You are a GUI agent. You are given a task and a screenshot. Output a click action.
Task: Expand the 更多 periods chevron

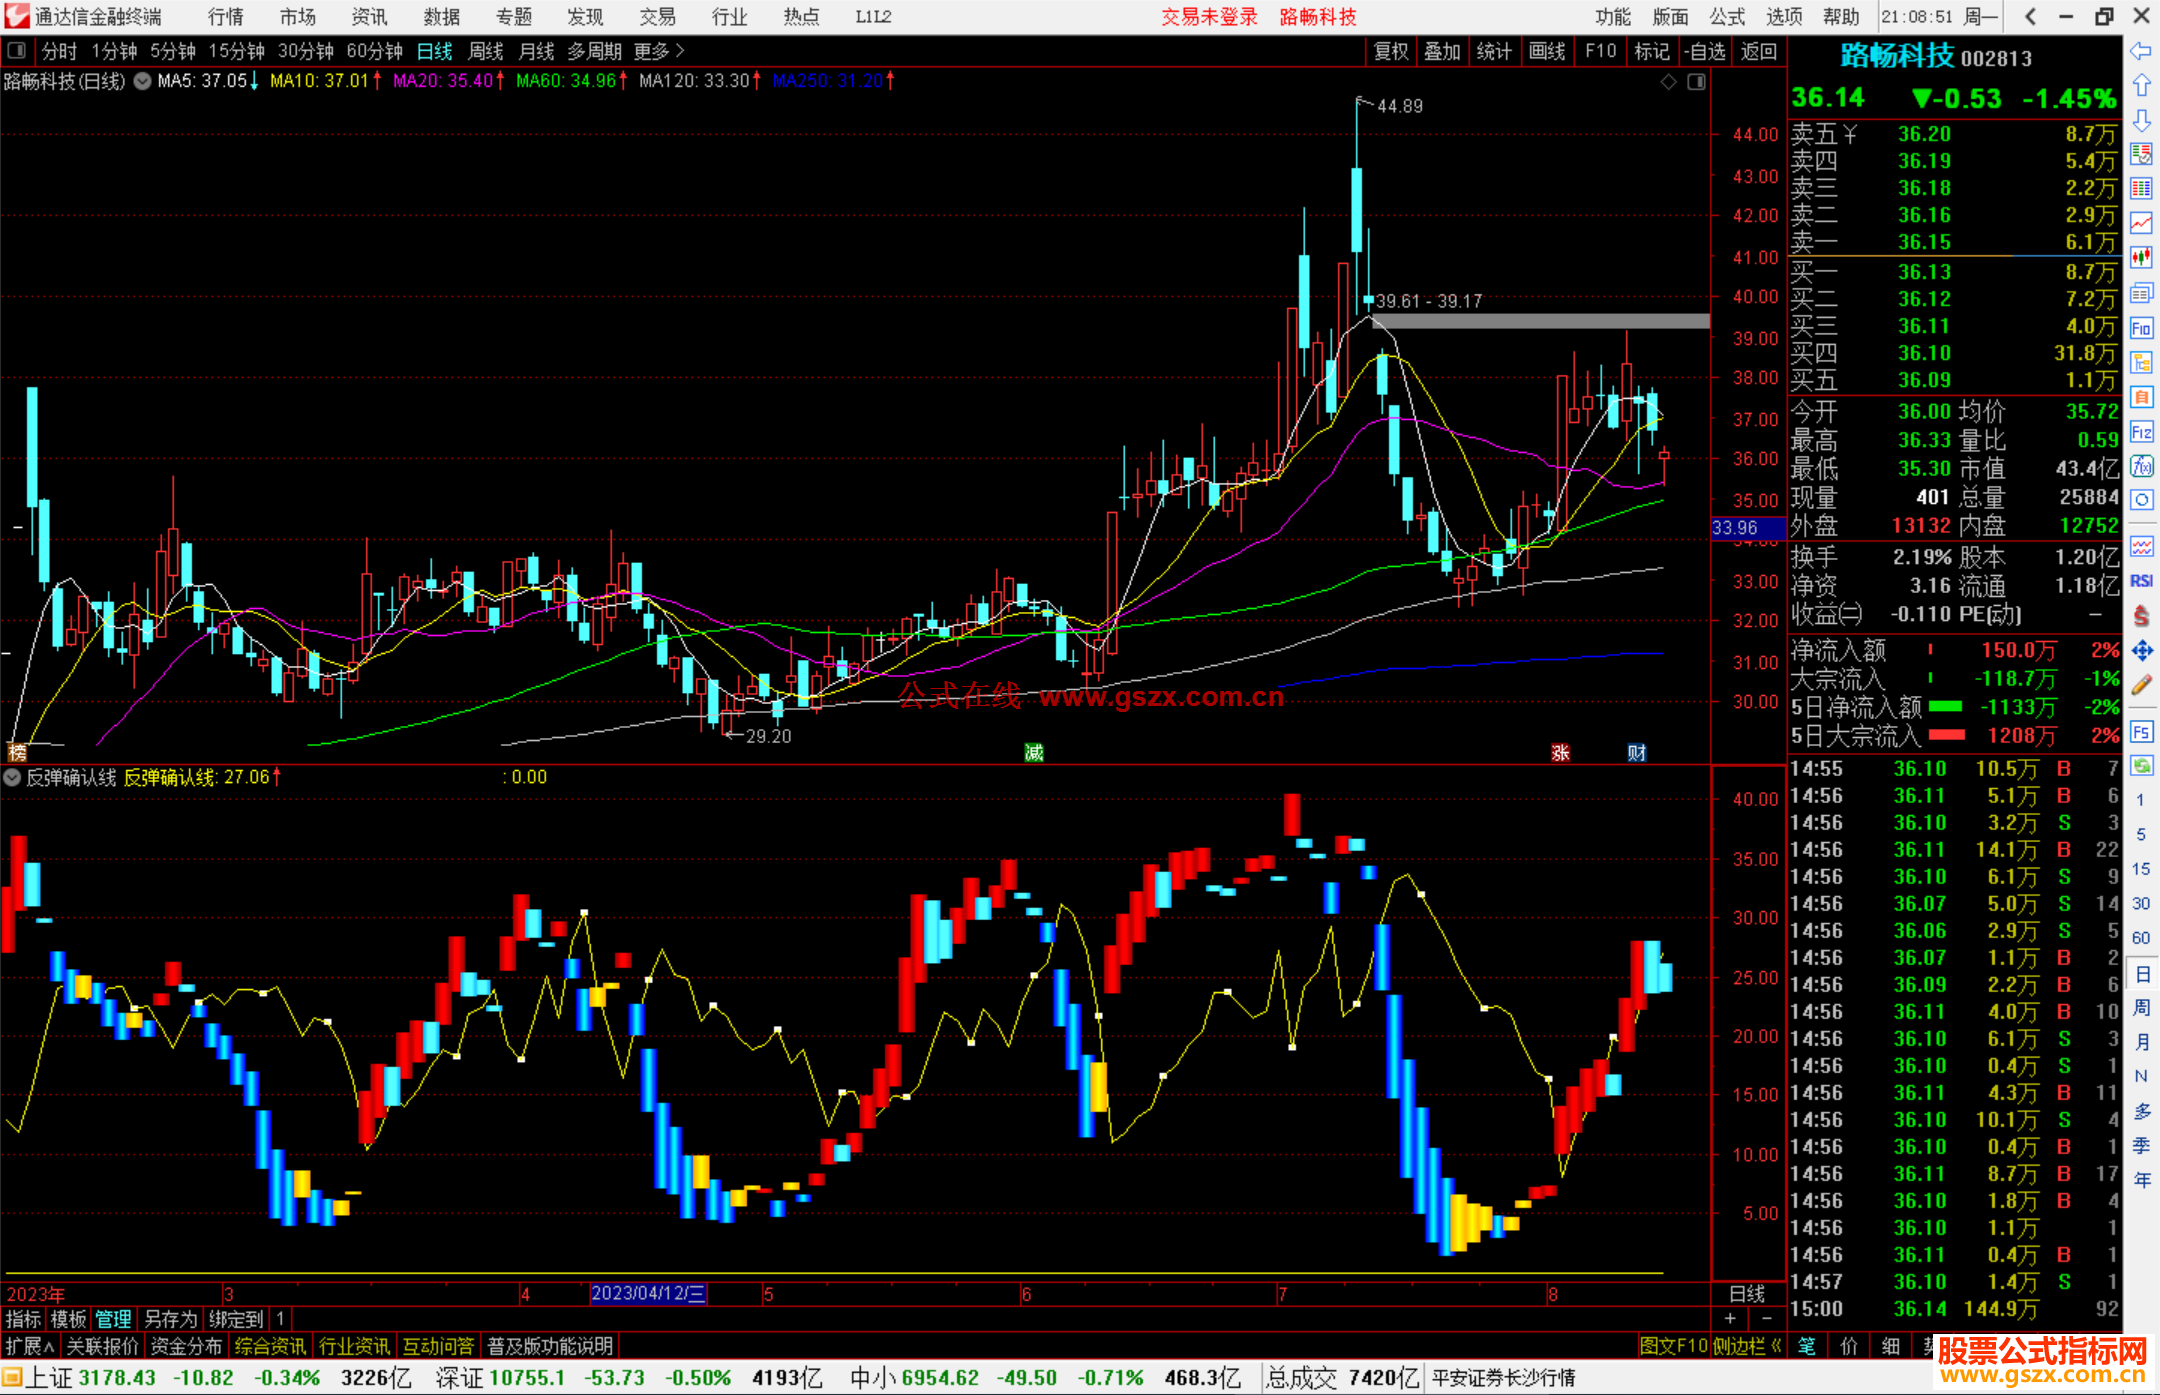point(680,51)
